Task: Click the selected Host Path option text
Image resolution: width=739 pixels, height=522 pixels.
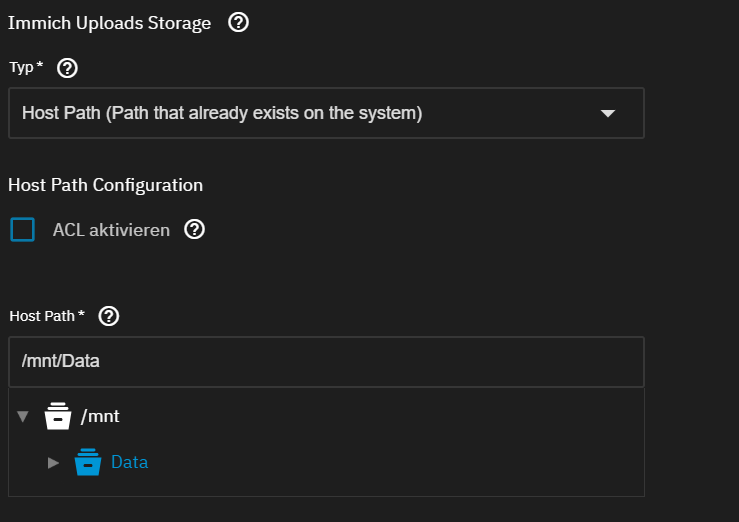Action: click(222, 113)
